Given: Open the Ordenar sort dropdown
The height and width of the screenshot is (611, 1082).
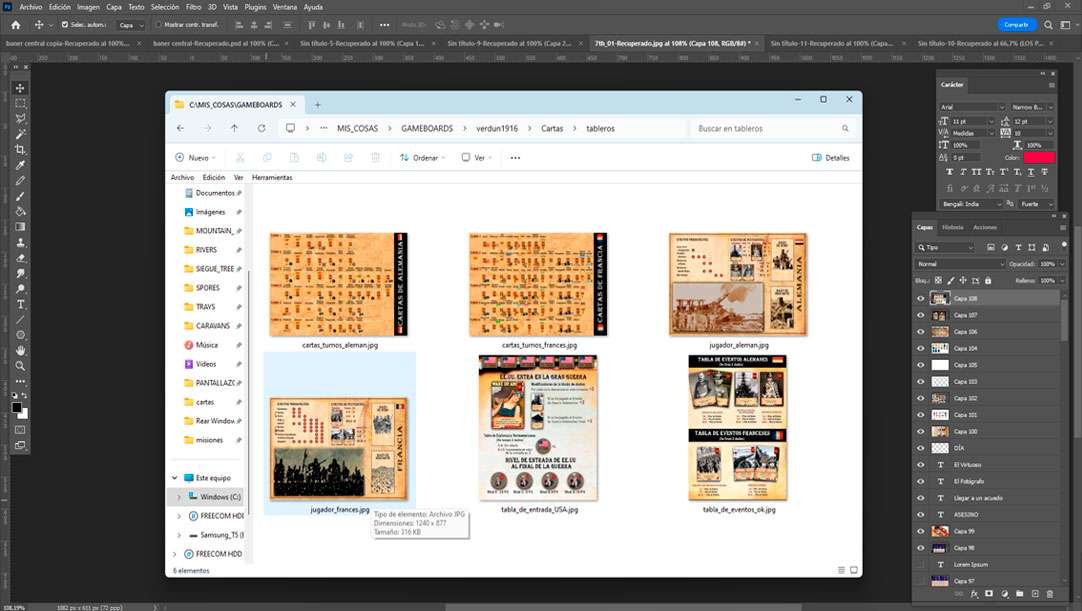Looking at the screenshot, I should coord(422,158).
